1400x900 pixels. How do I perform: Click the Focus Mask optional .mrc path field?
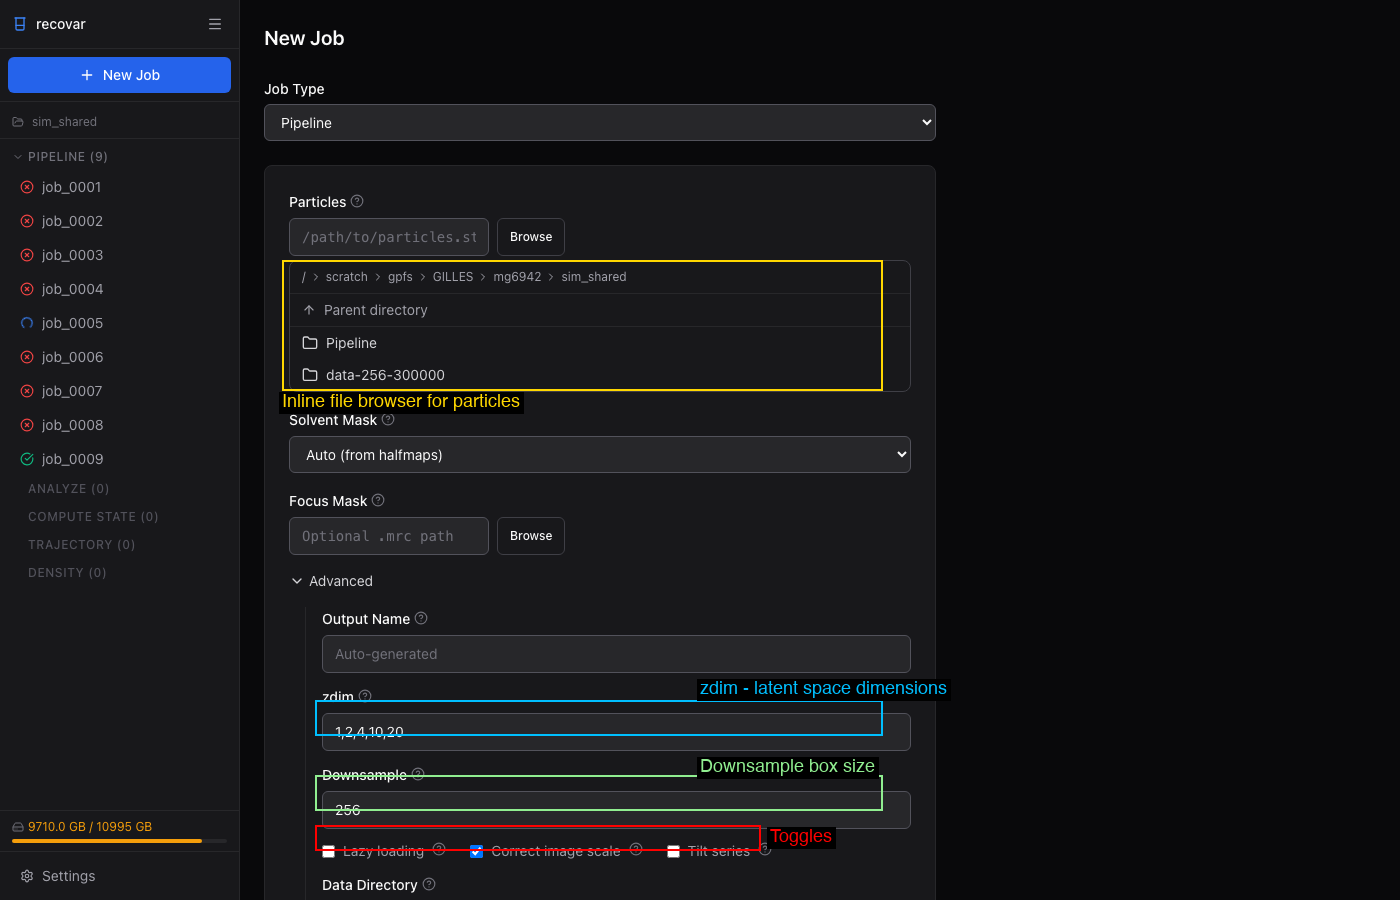[x=389, y=536]
